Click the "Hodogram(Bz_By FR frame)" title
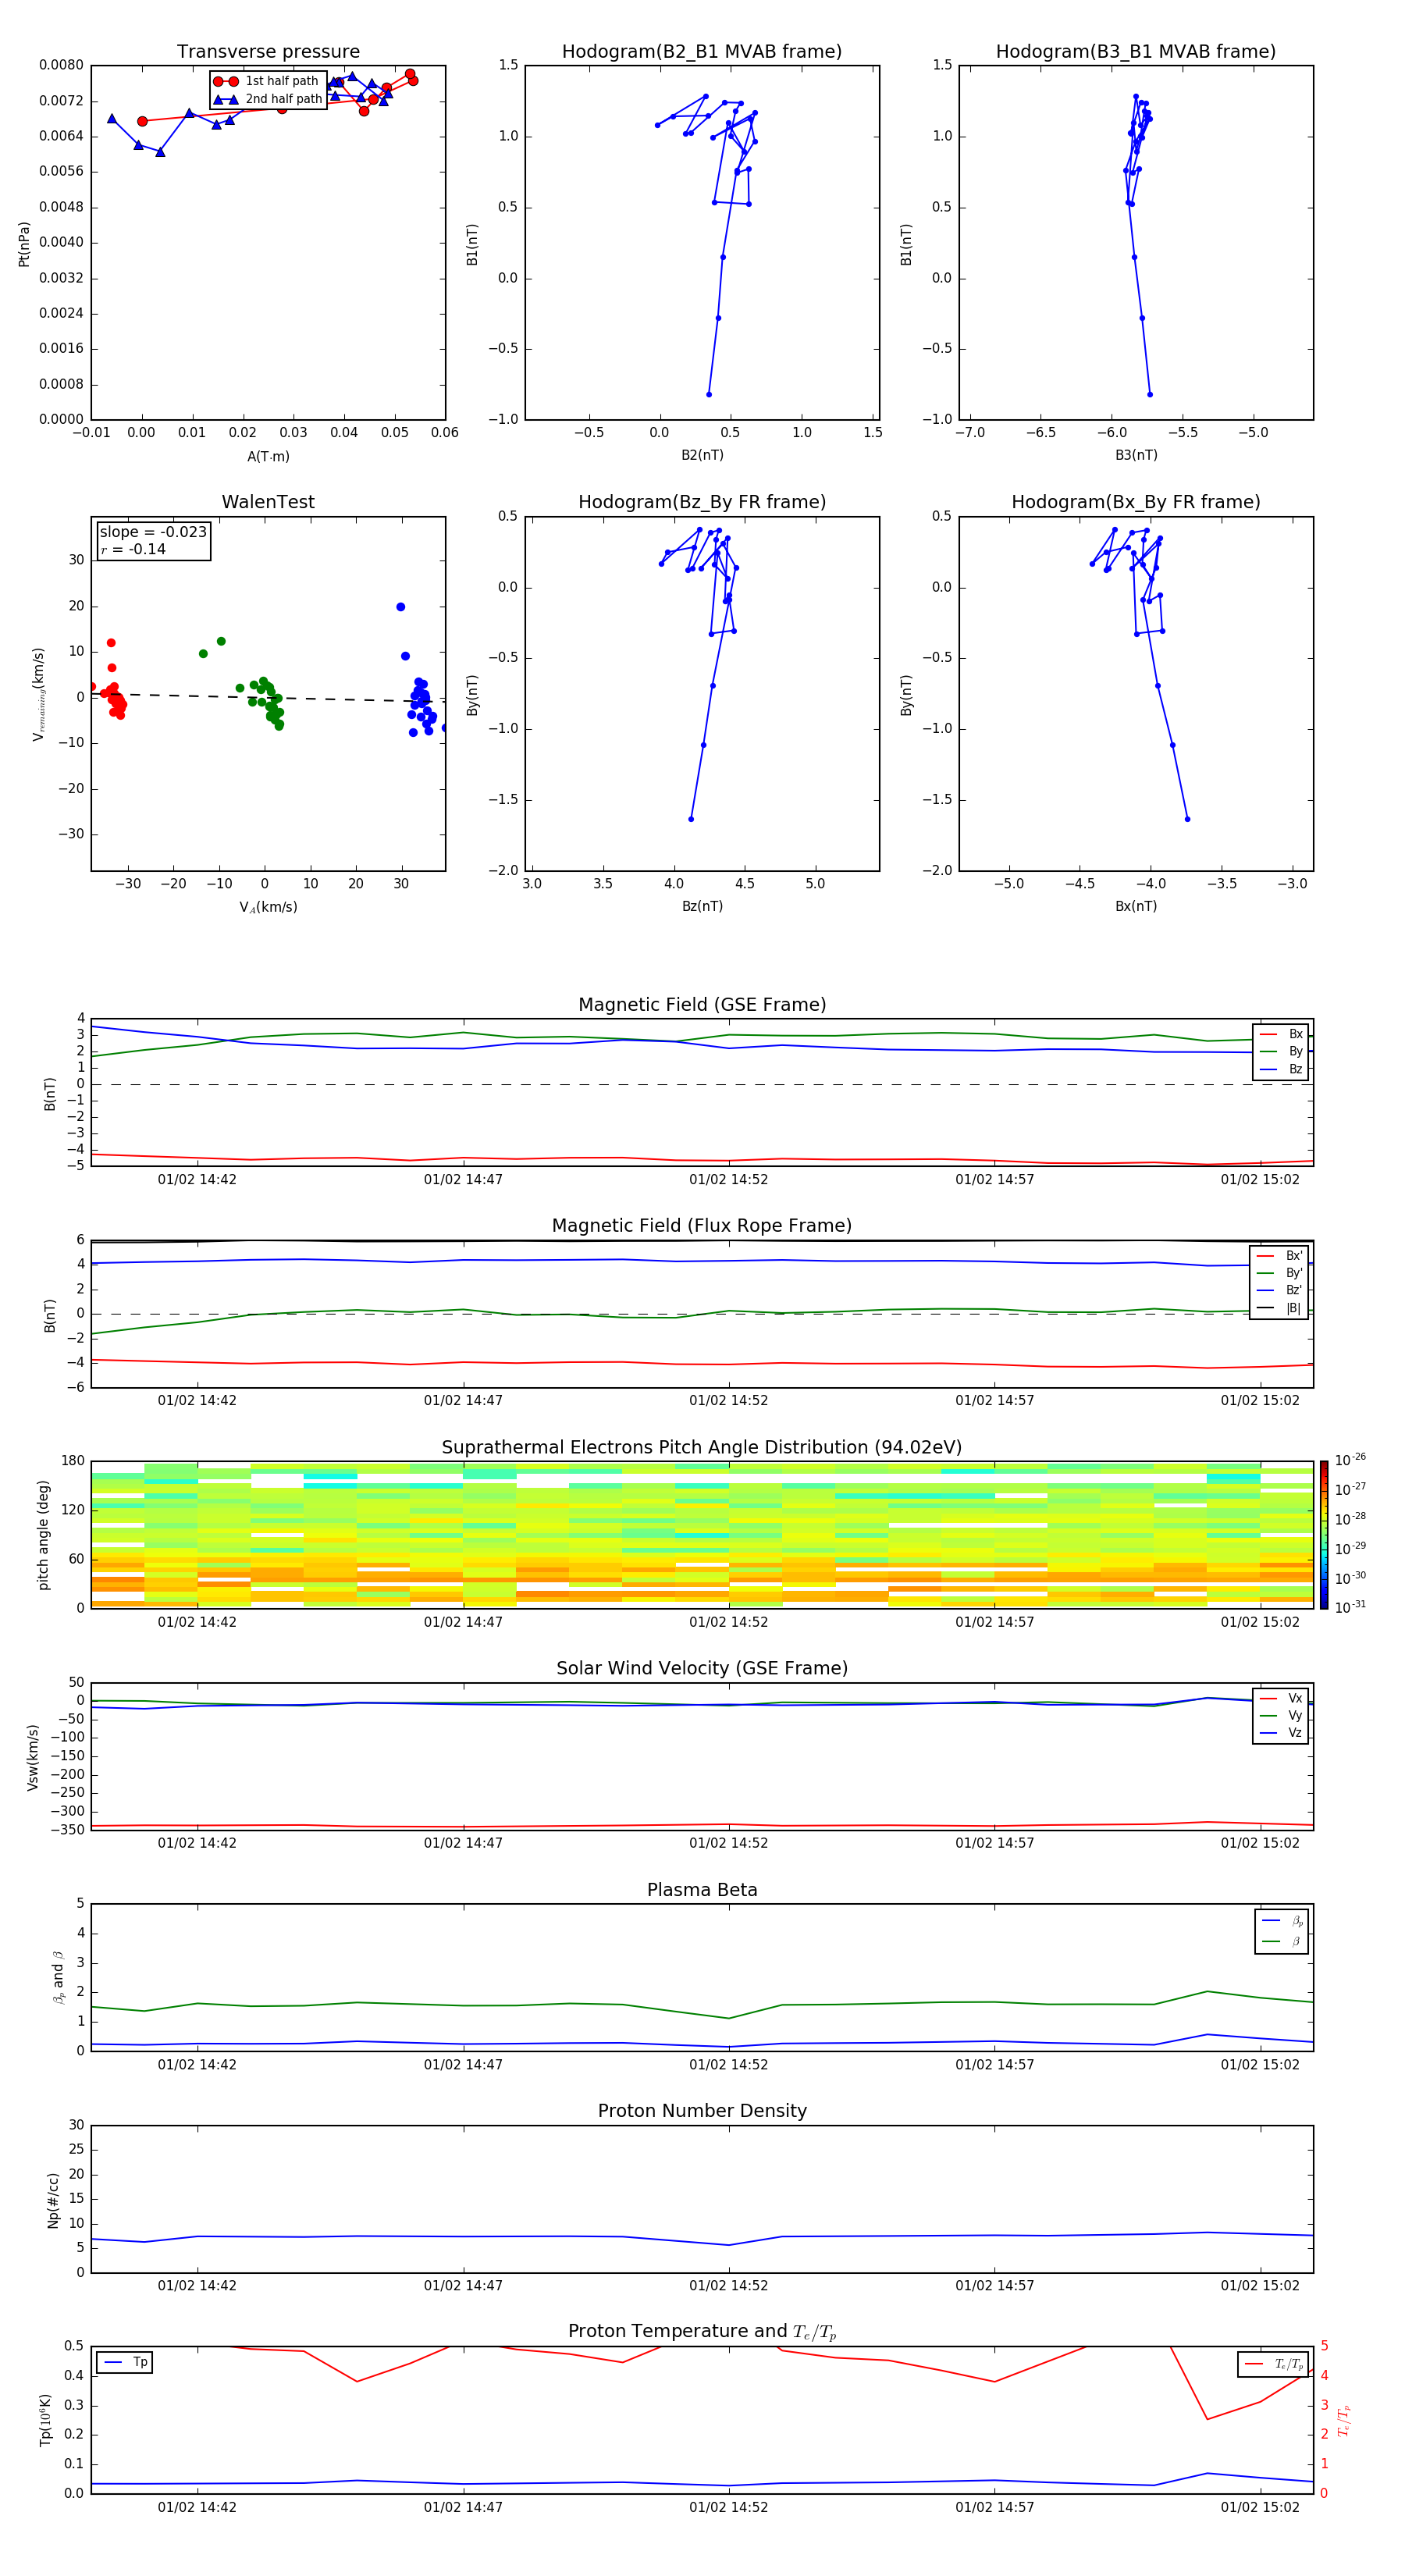Viewport: 1405px width, 2576px height. pyautogui.click(x=702, y=502)
